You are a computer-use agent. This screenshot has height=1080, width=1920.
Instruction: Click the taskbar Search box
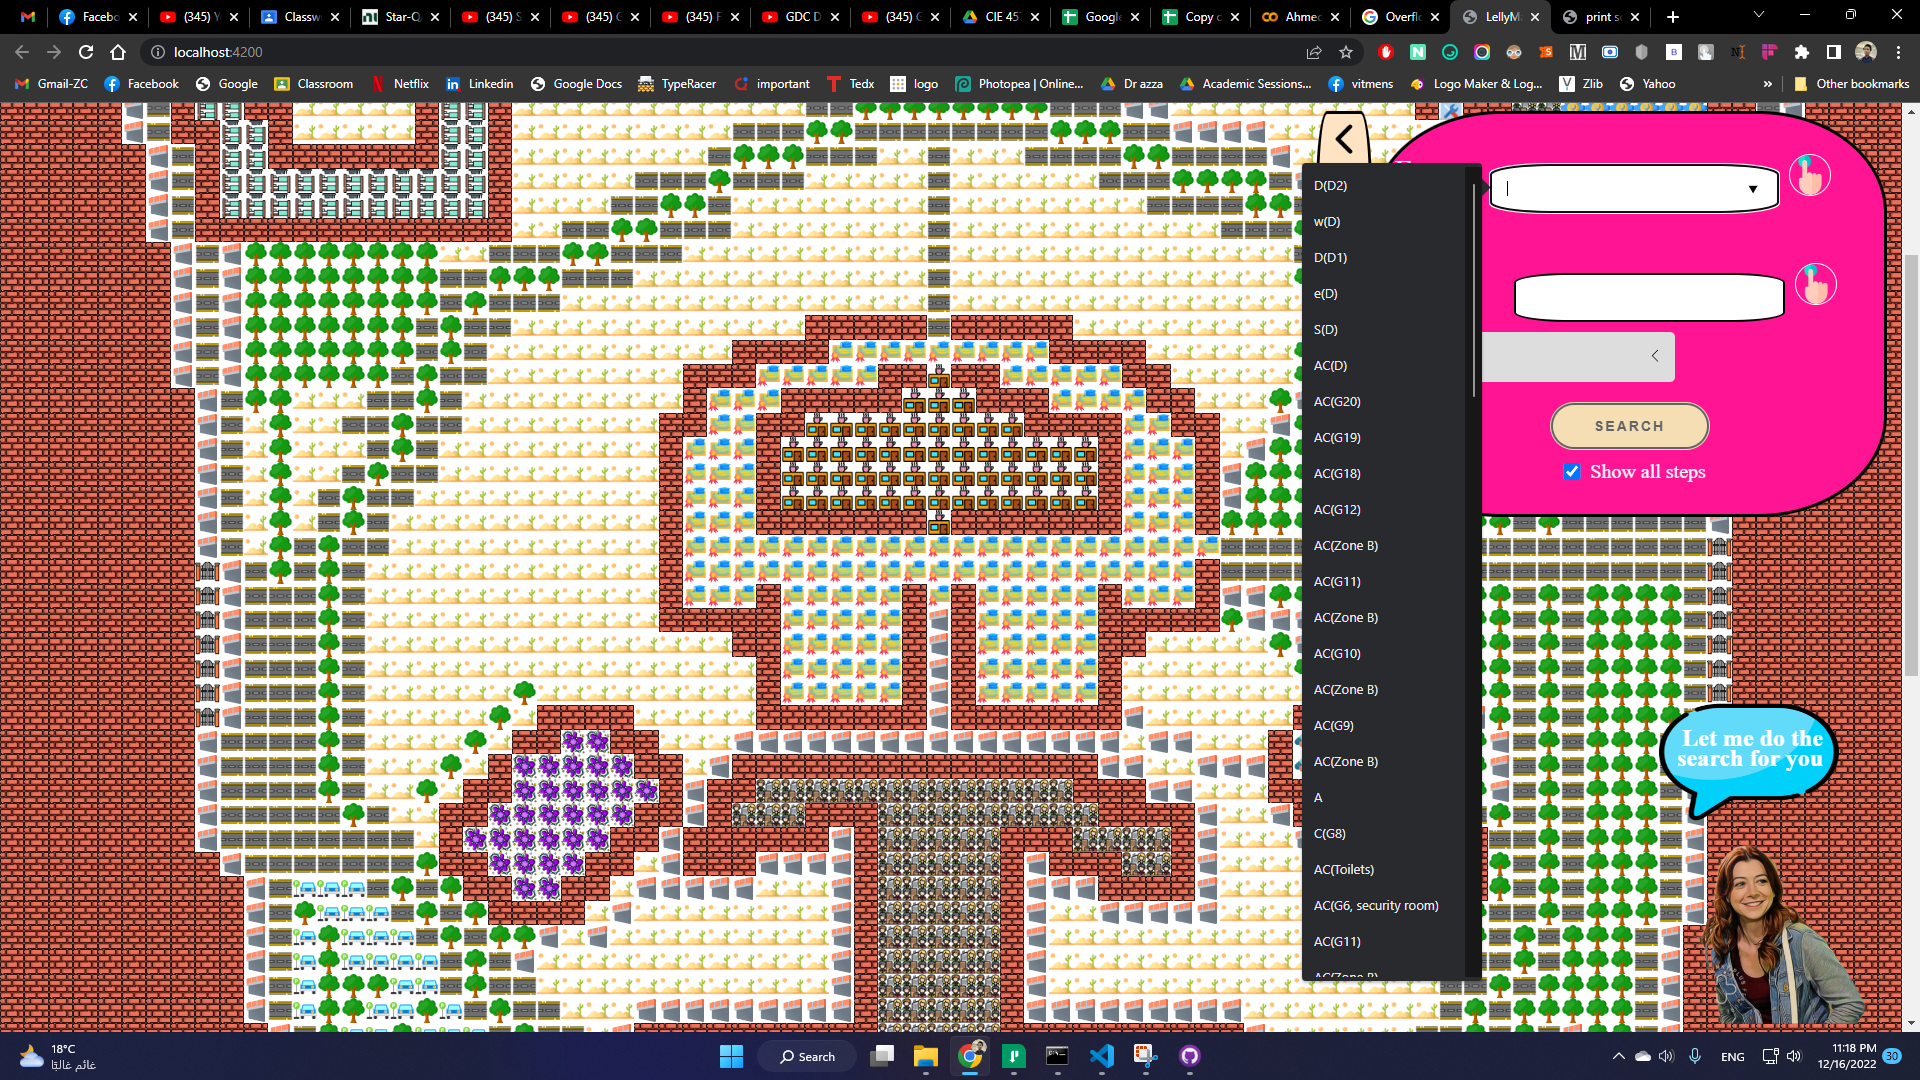[x=807, y=1056]
